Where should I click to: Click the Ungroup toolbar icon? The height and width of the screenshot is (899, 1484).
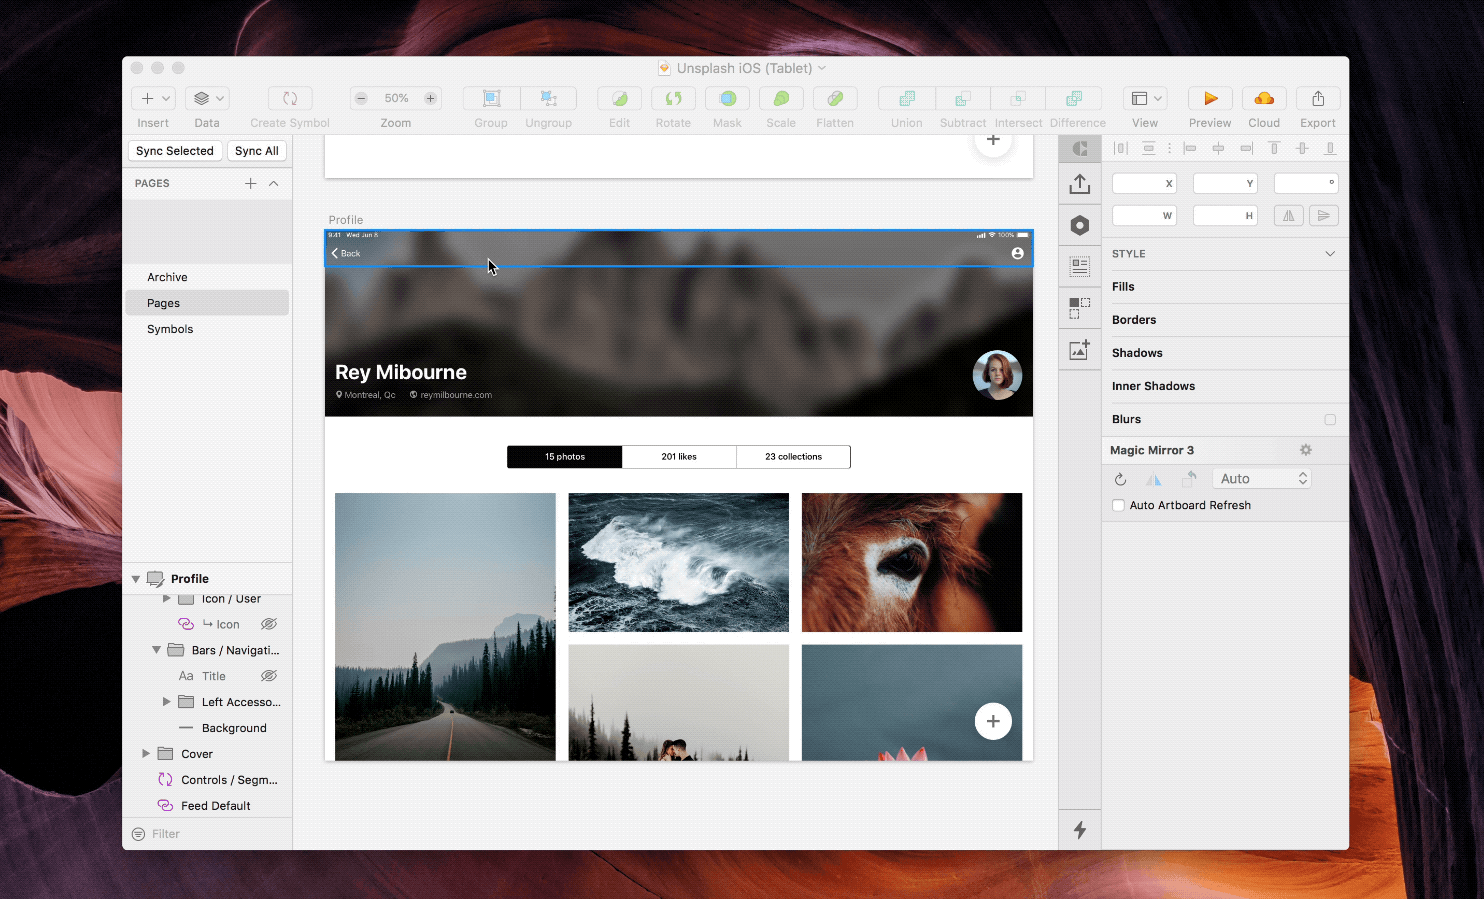pos(548,99)
